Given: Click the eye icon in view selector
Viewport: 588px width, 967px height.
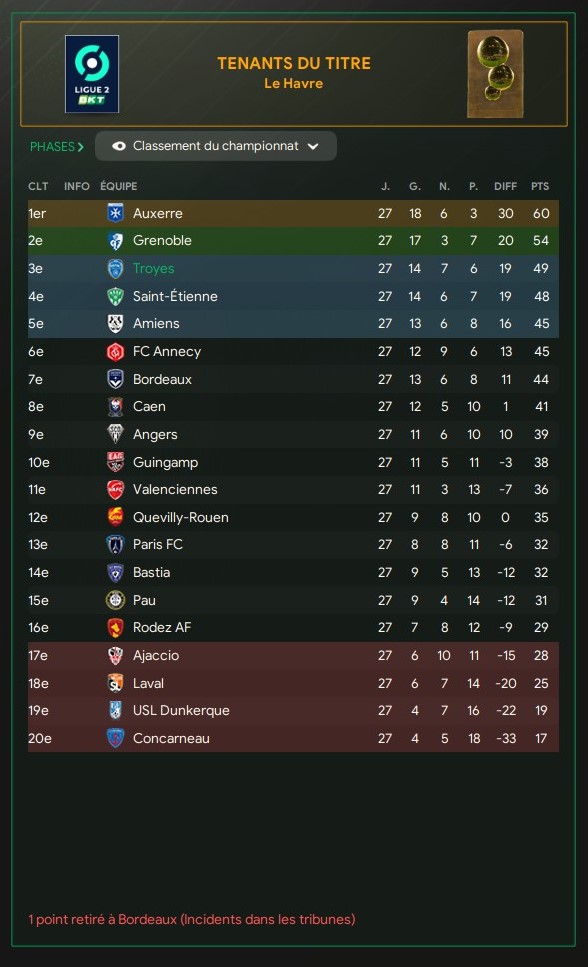Looking at the screenshot, I should pos(119,146).
